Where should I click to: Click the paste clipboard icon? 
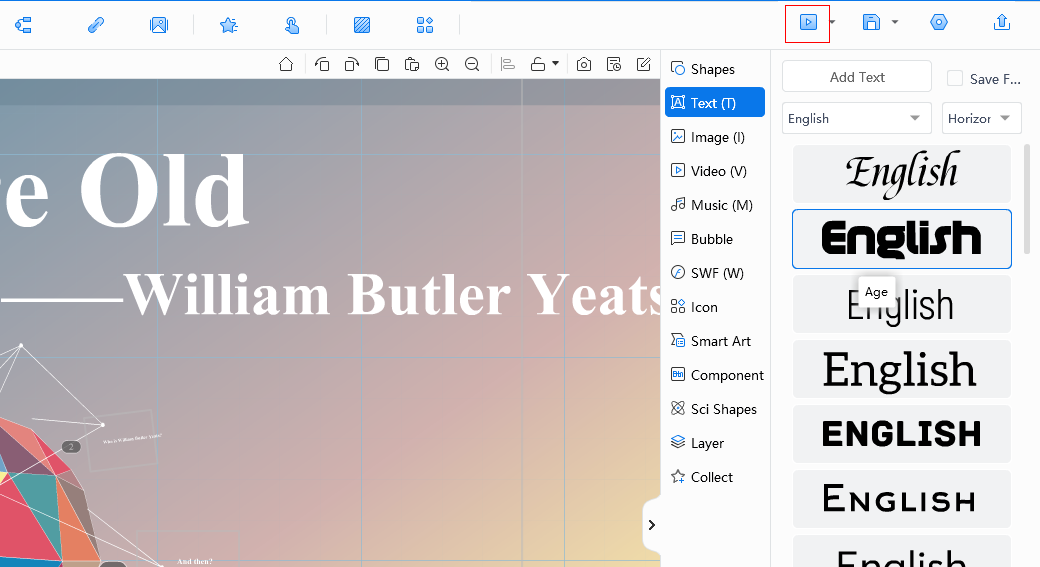pos(412,64)
